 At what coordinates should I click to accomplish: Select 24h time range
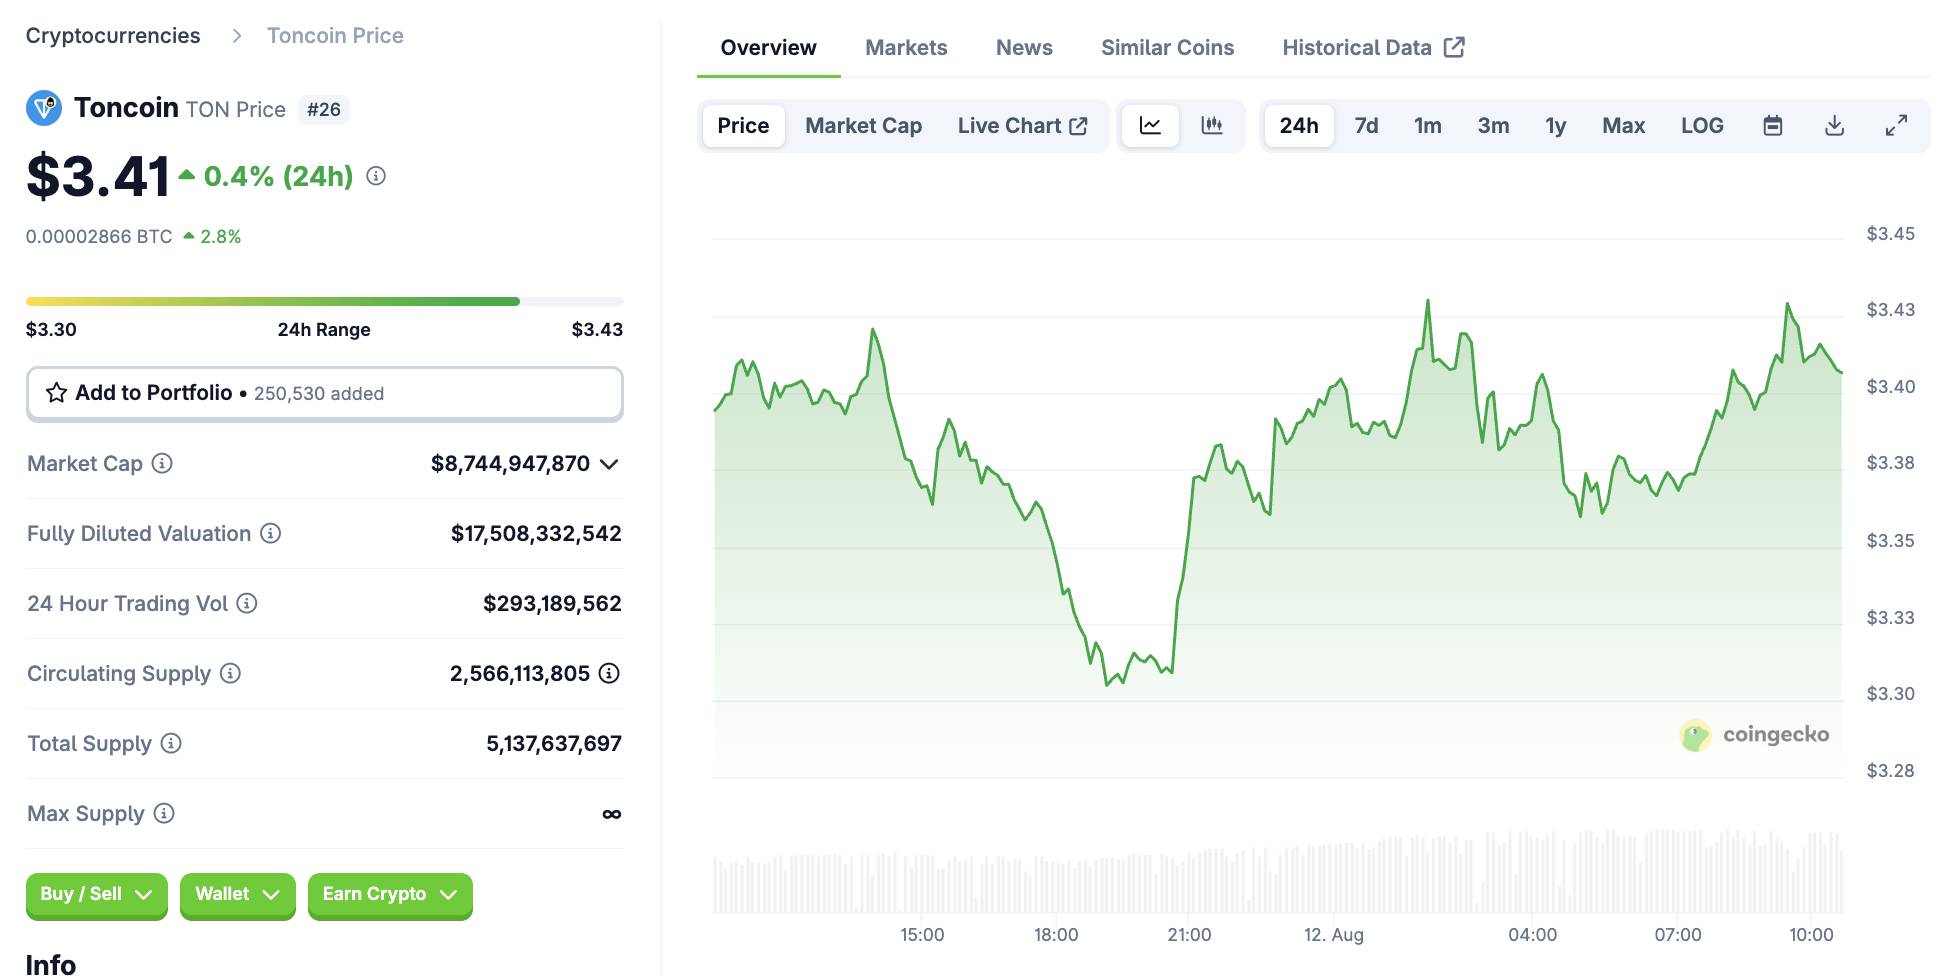point(1299,126)
